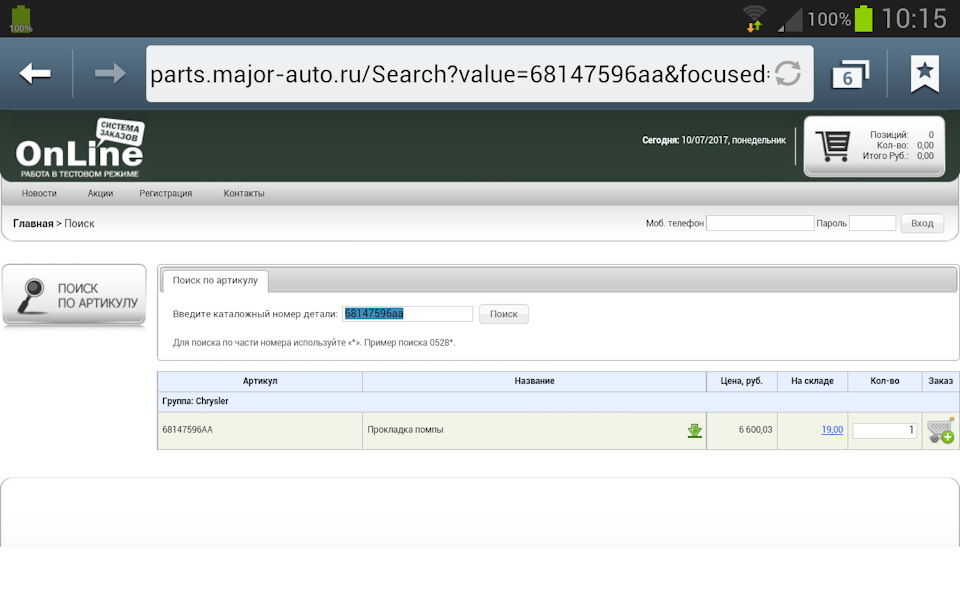Add part 68147596AA to cart
The width and height of the screenshot is (960, 600).
pos(940,431)
